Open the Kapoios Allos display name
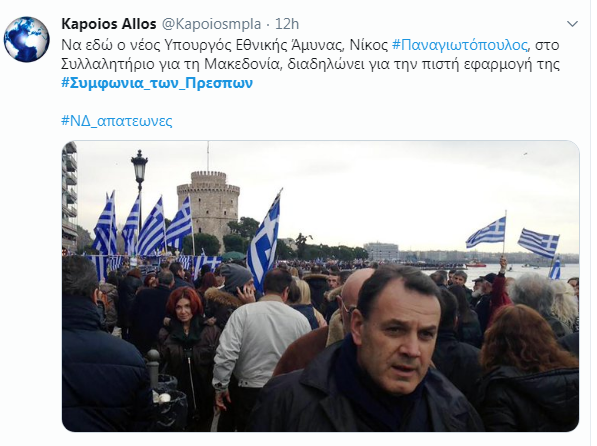This screenshot has width=597, height=446. pos(109,24)
